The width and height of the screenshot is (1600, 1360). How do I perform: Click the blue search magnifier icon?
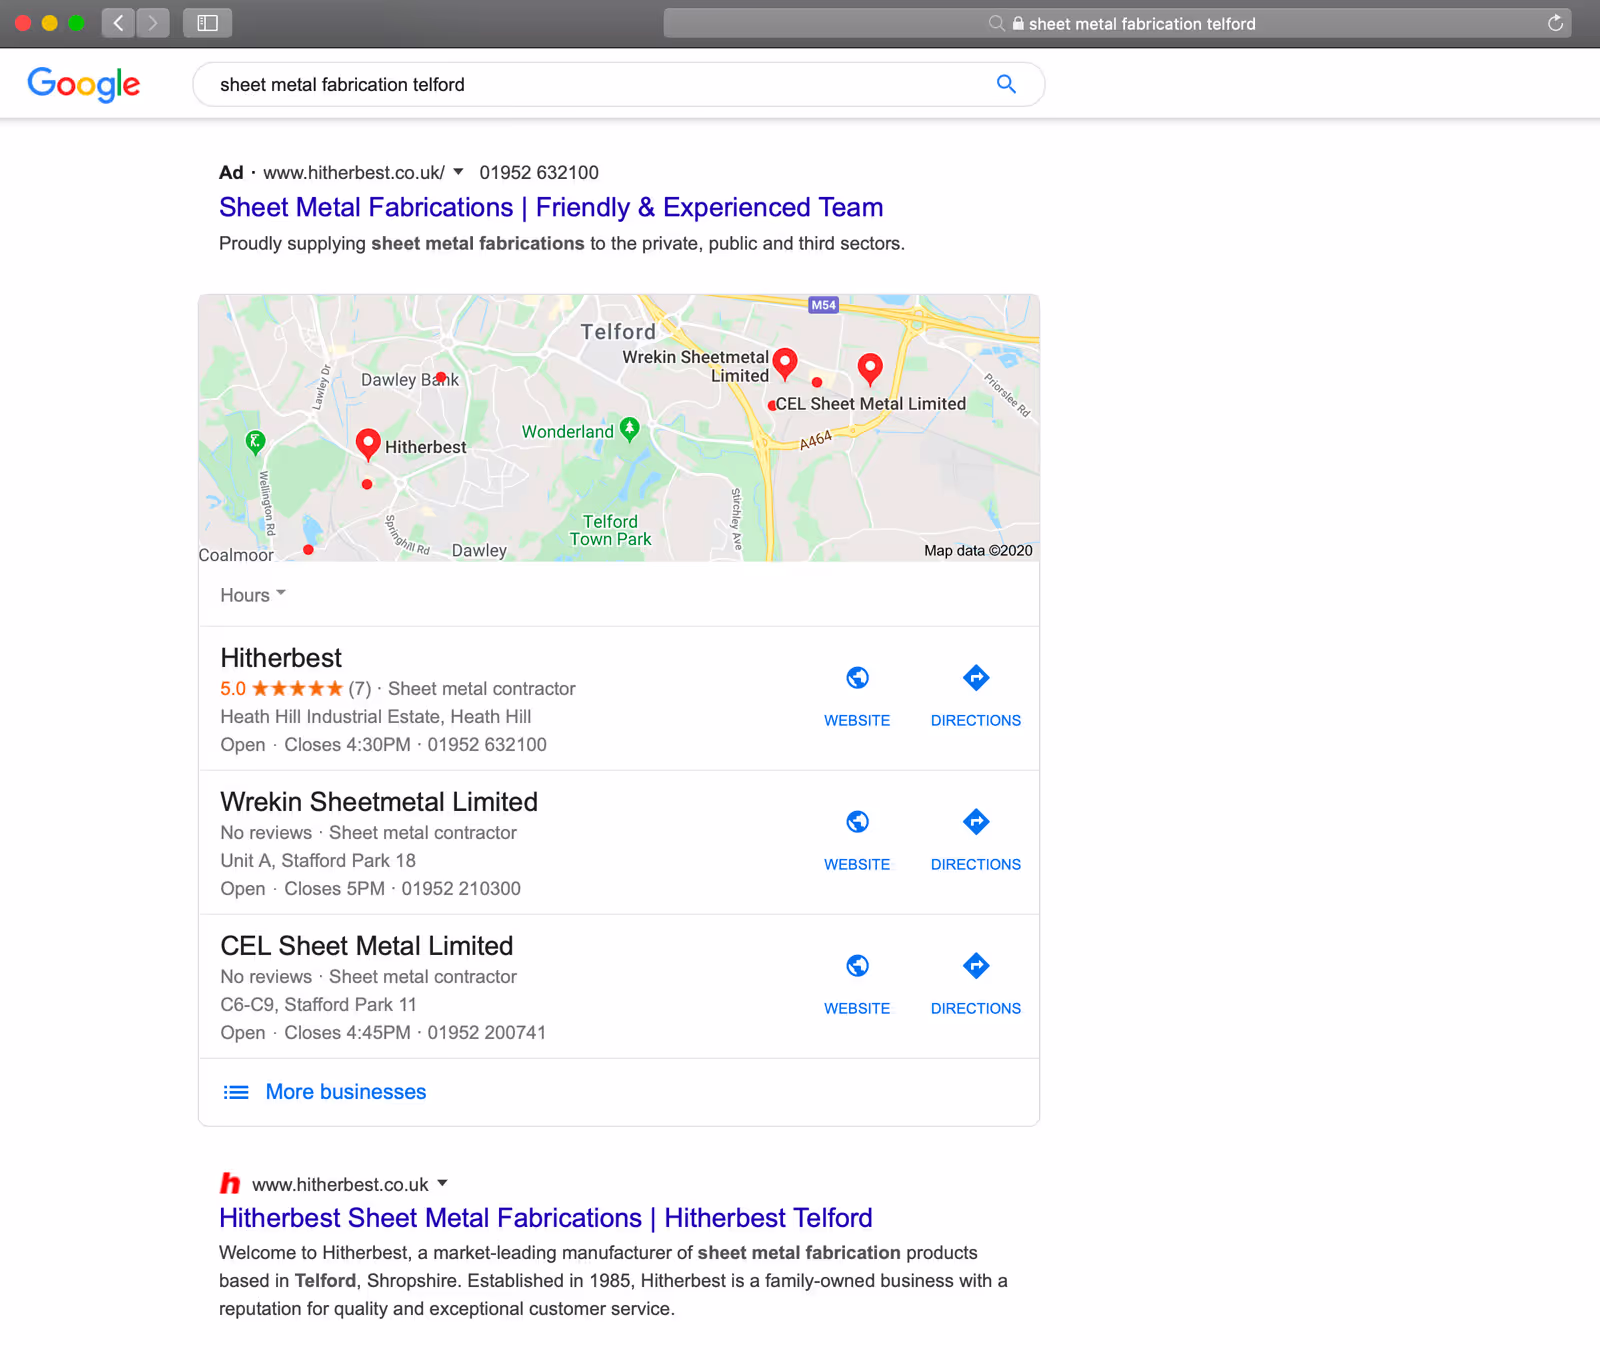[1006, 84]
